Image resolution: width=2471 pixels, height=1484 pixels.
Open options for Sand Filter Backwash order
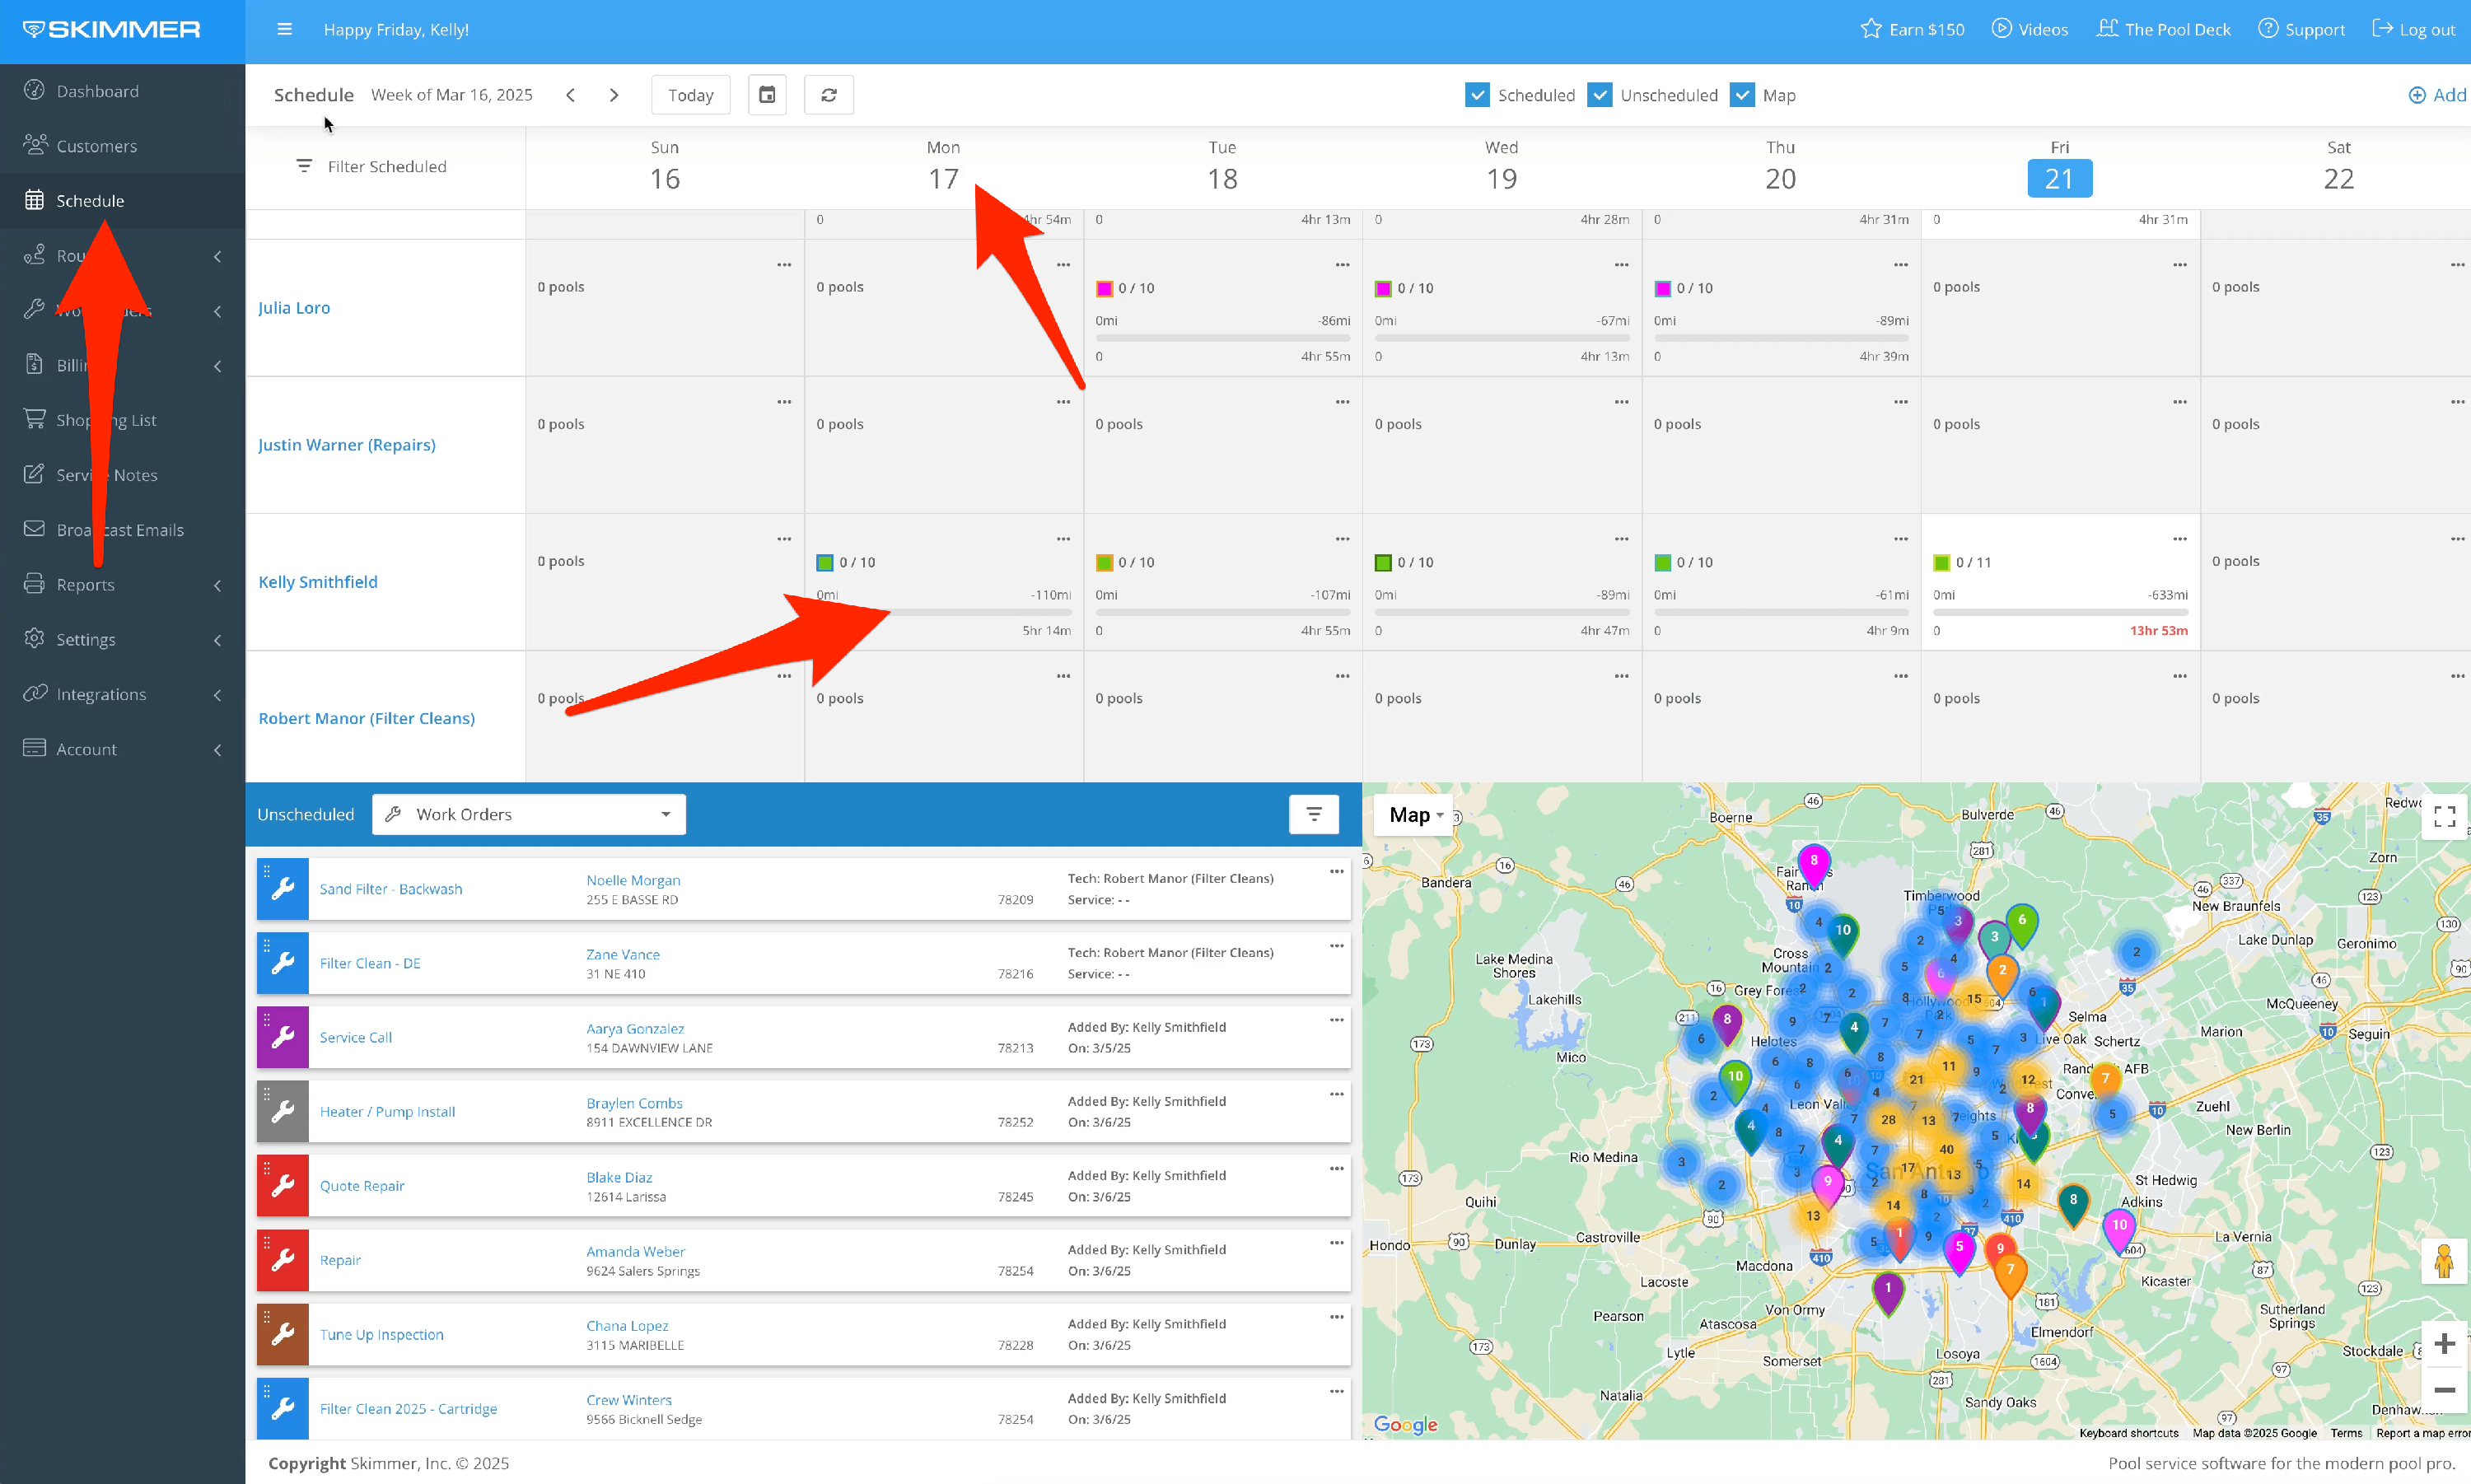(1336, 871)
